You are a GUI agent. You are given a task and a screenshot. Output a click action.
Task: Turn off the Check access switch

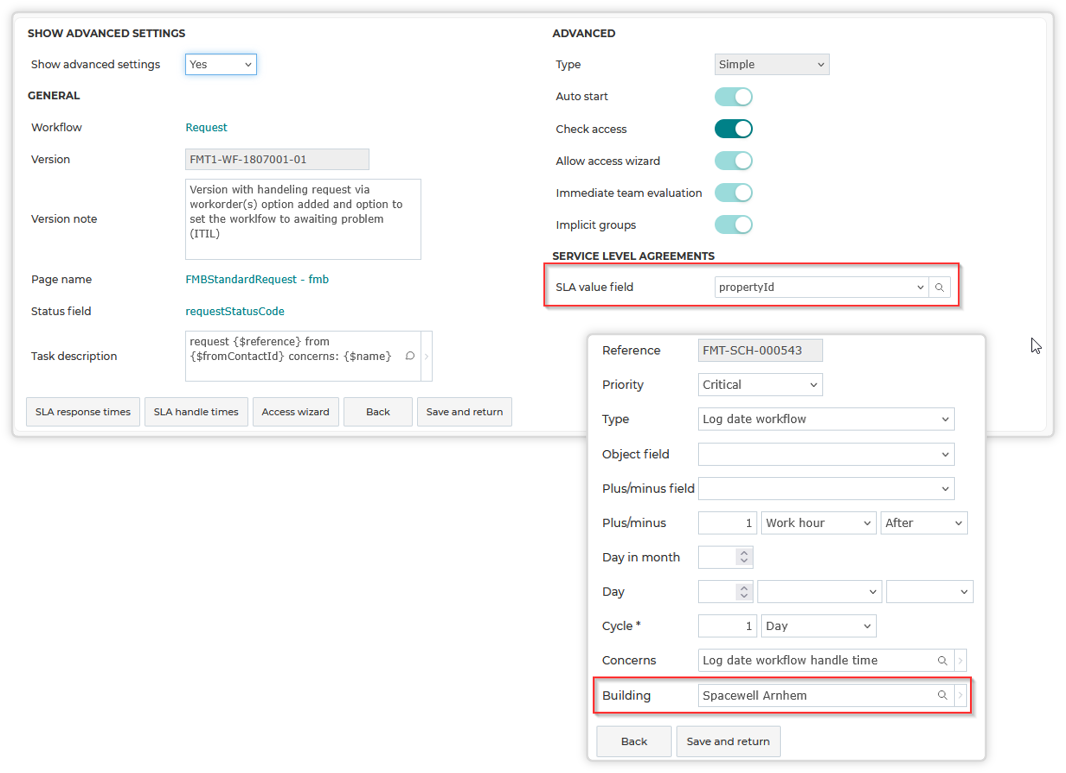(734, 128)
